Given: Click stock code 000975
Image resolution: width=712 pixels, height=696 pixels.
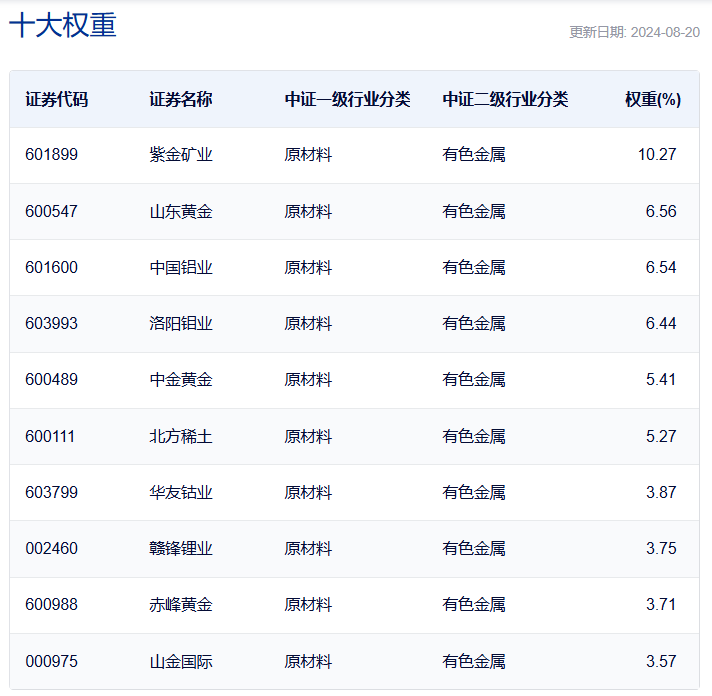Looking at the screenshot, I should tap(51, 661).
